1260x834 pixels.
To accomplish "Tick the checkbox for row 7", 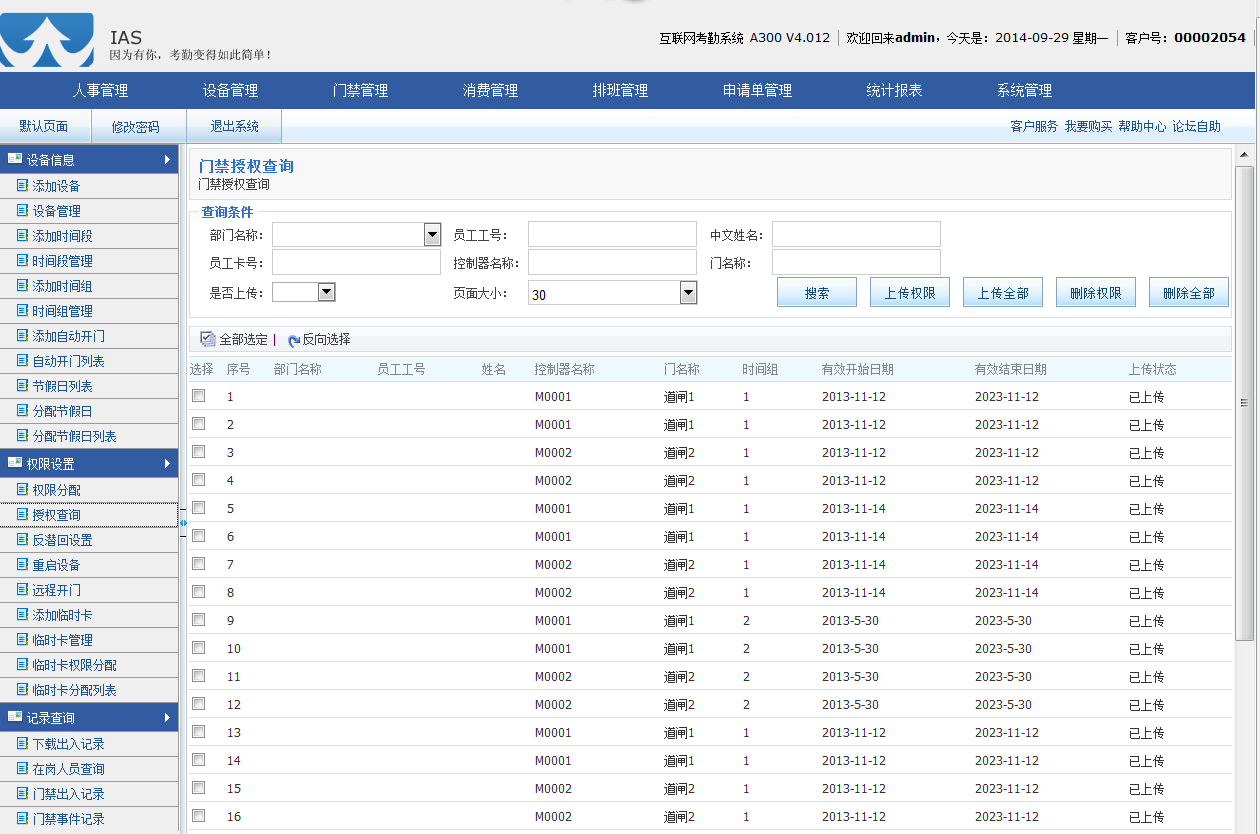I will click(198, 563).
